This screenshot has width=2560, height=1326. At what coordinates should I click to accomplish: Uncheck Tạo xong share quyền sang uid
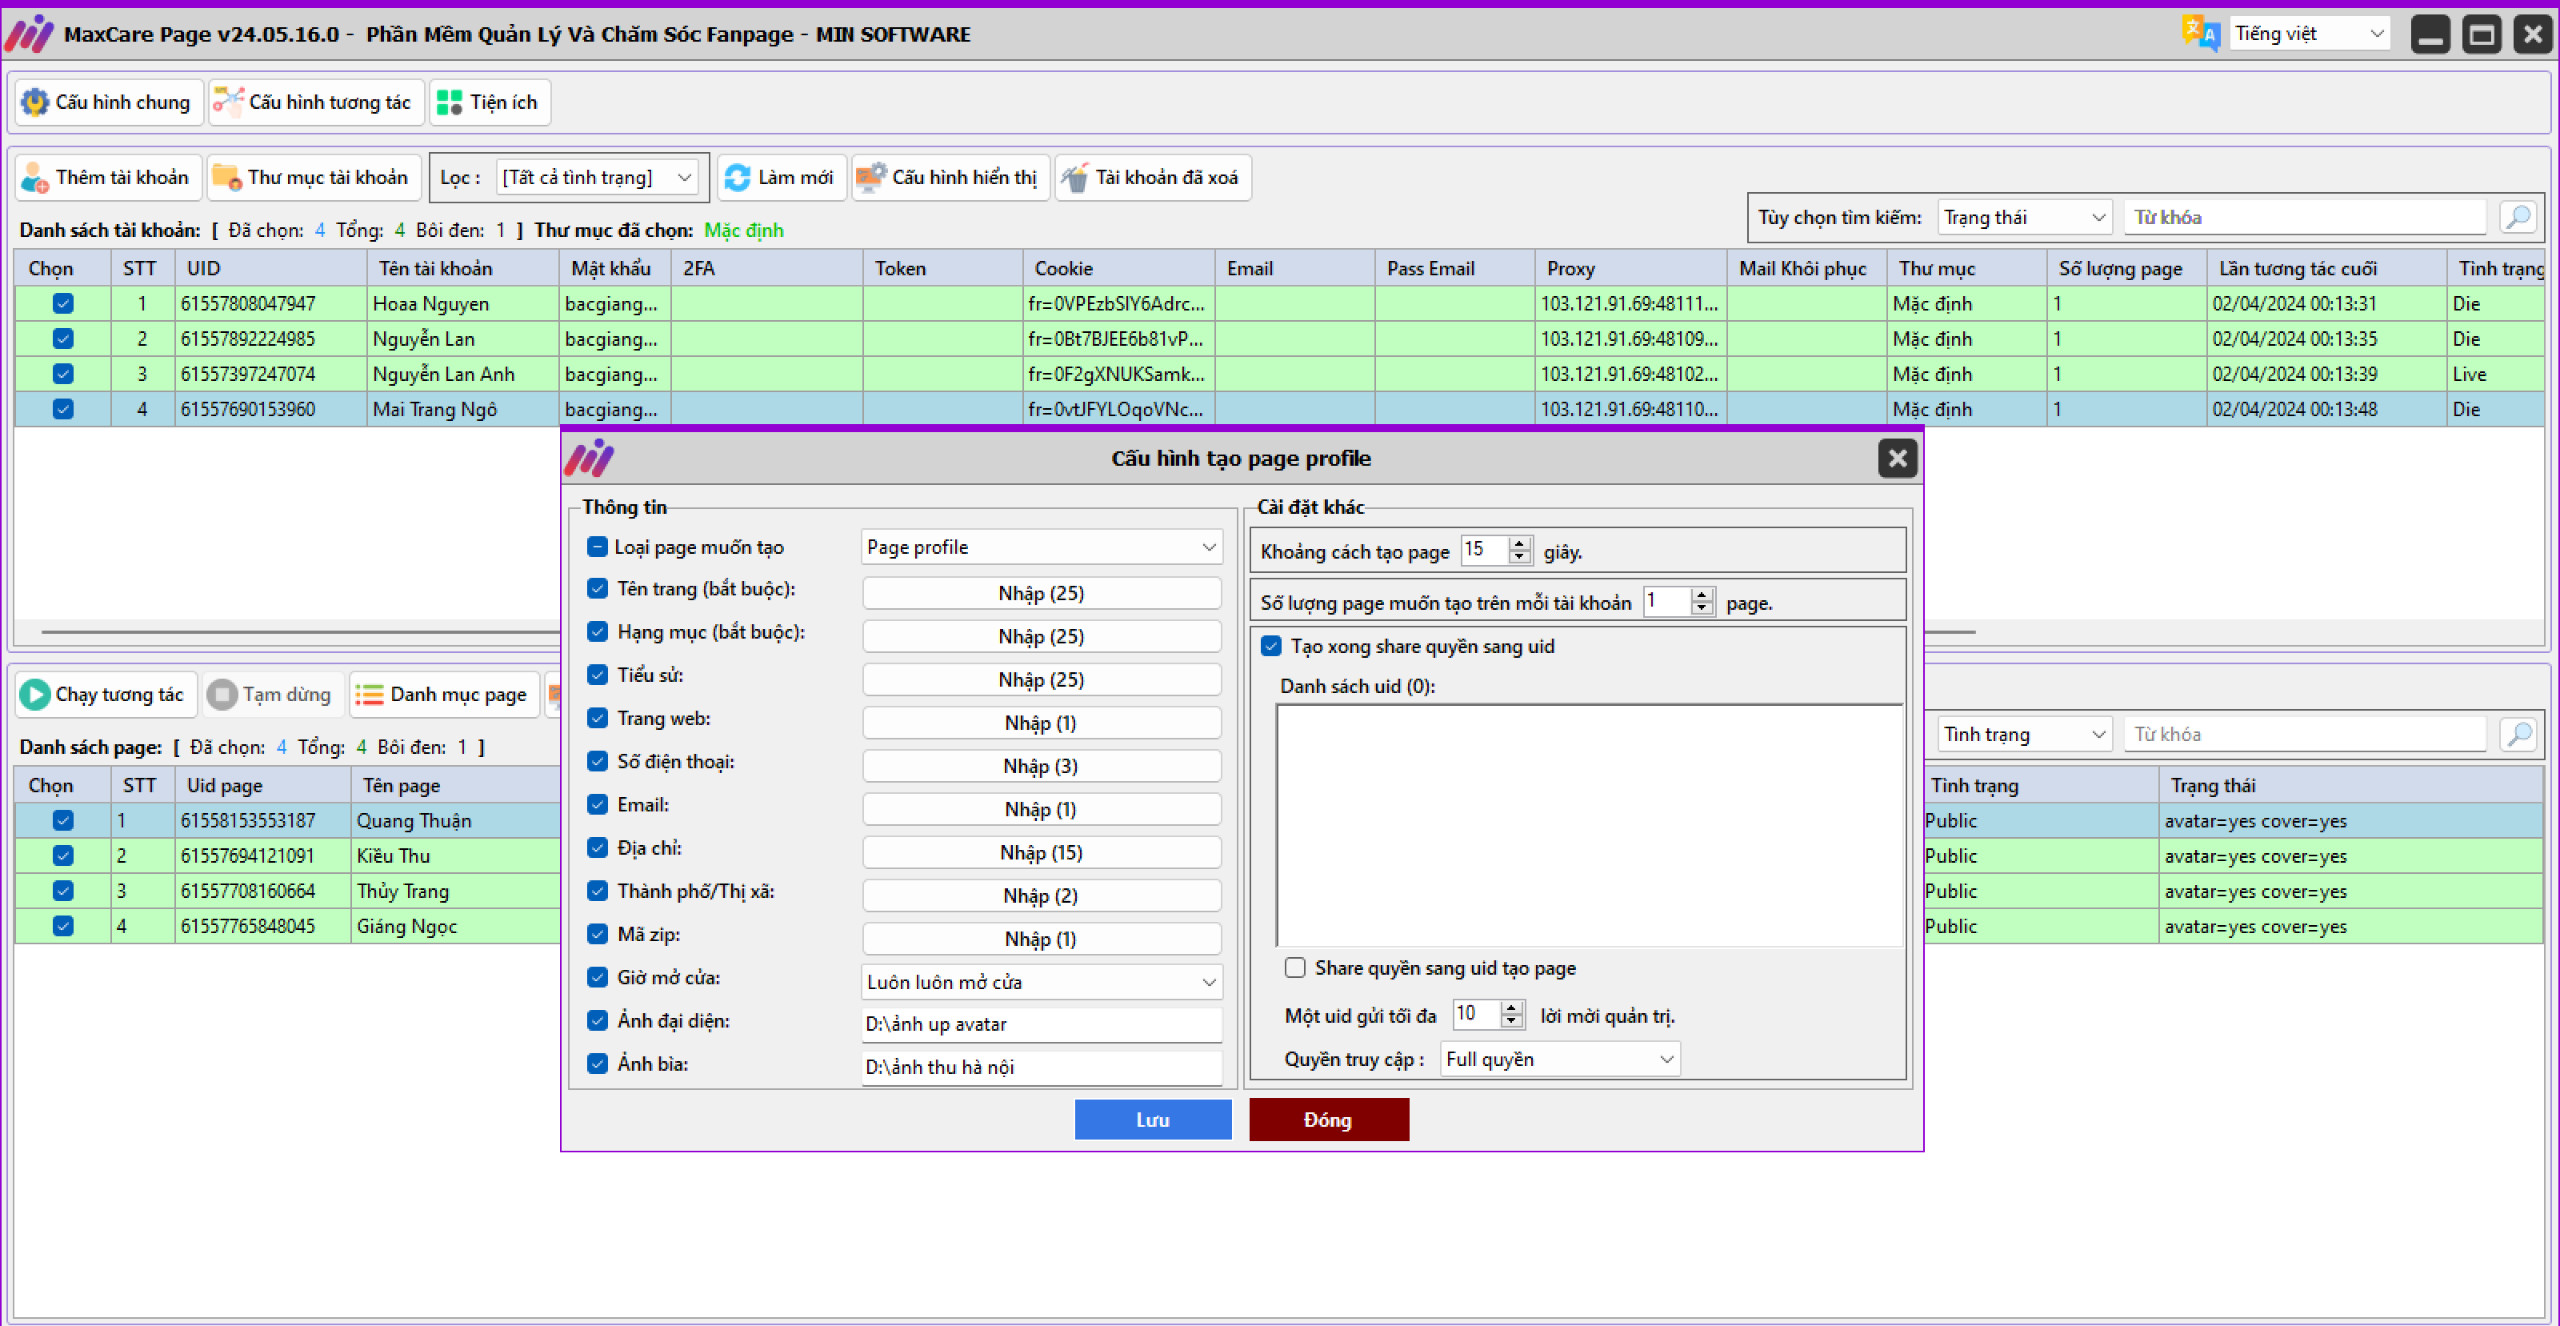click(1271, 646)
